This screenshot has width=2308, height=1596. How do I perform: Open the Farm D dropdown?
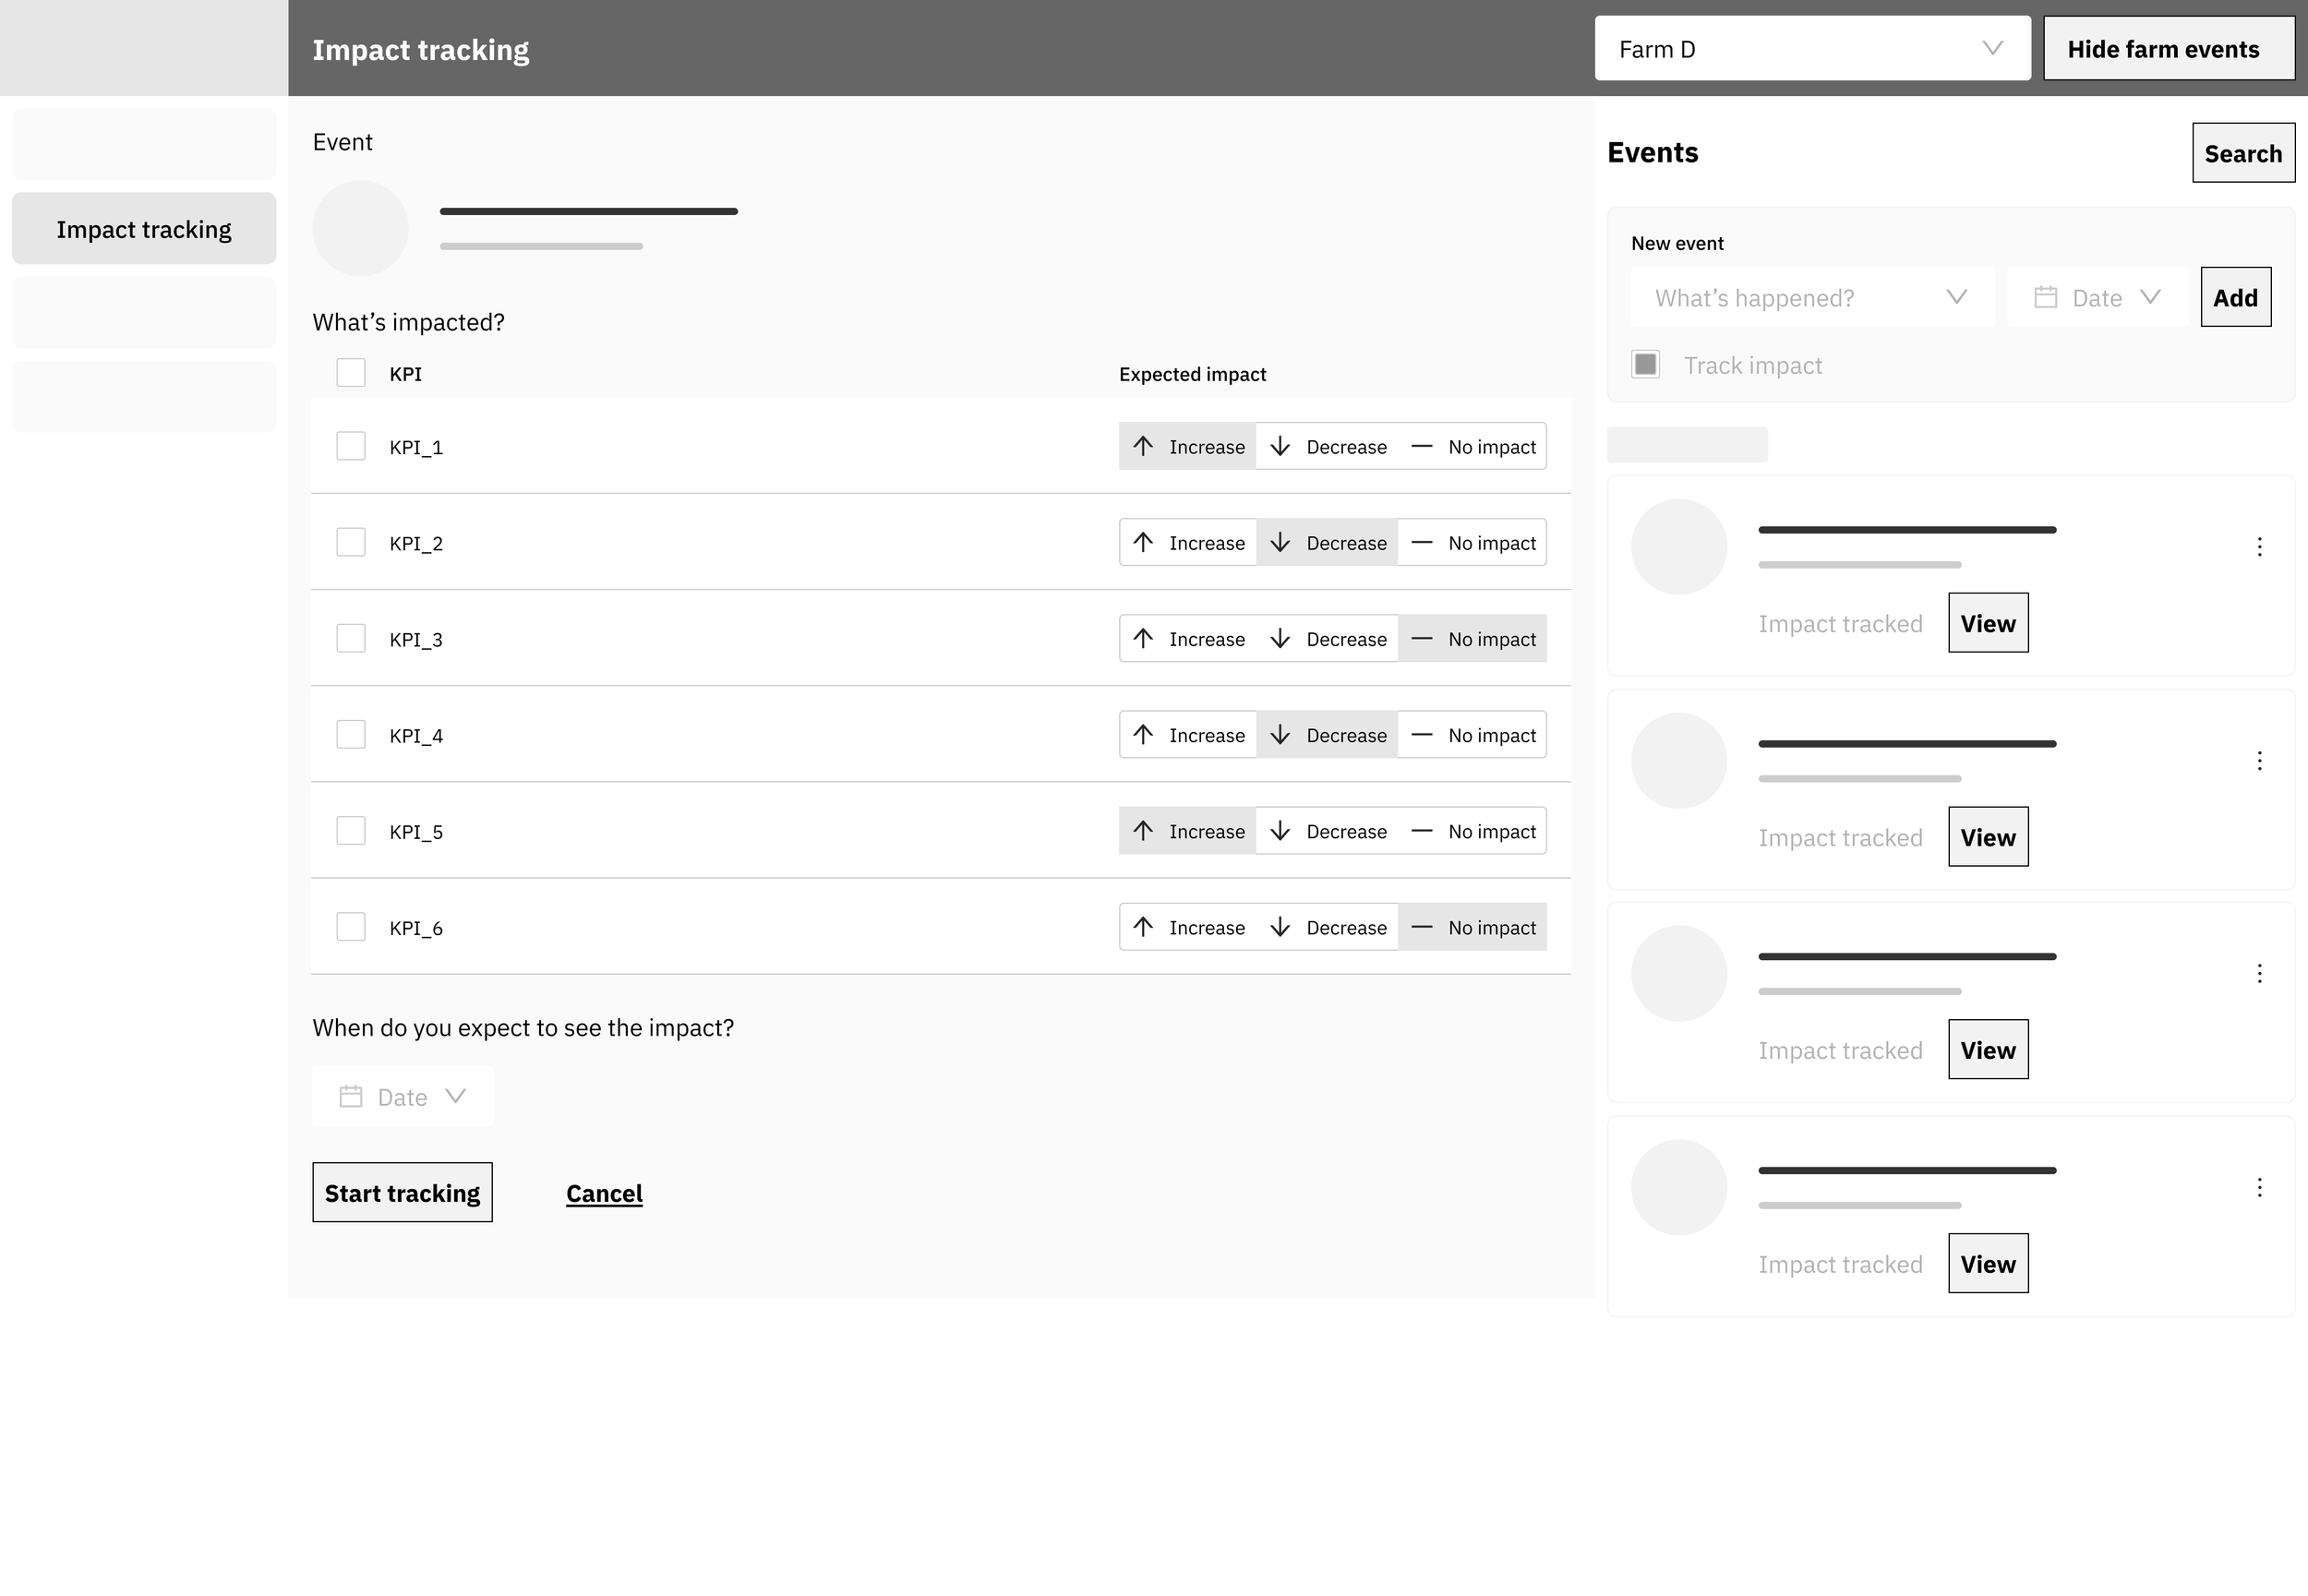[x=1811, y=48]
